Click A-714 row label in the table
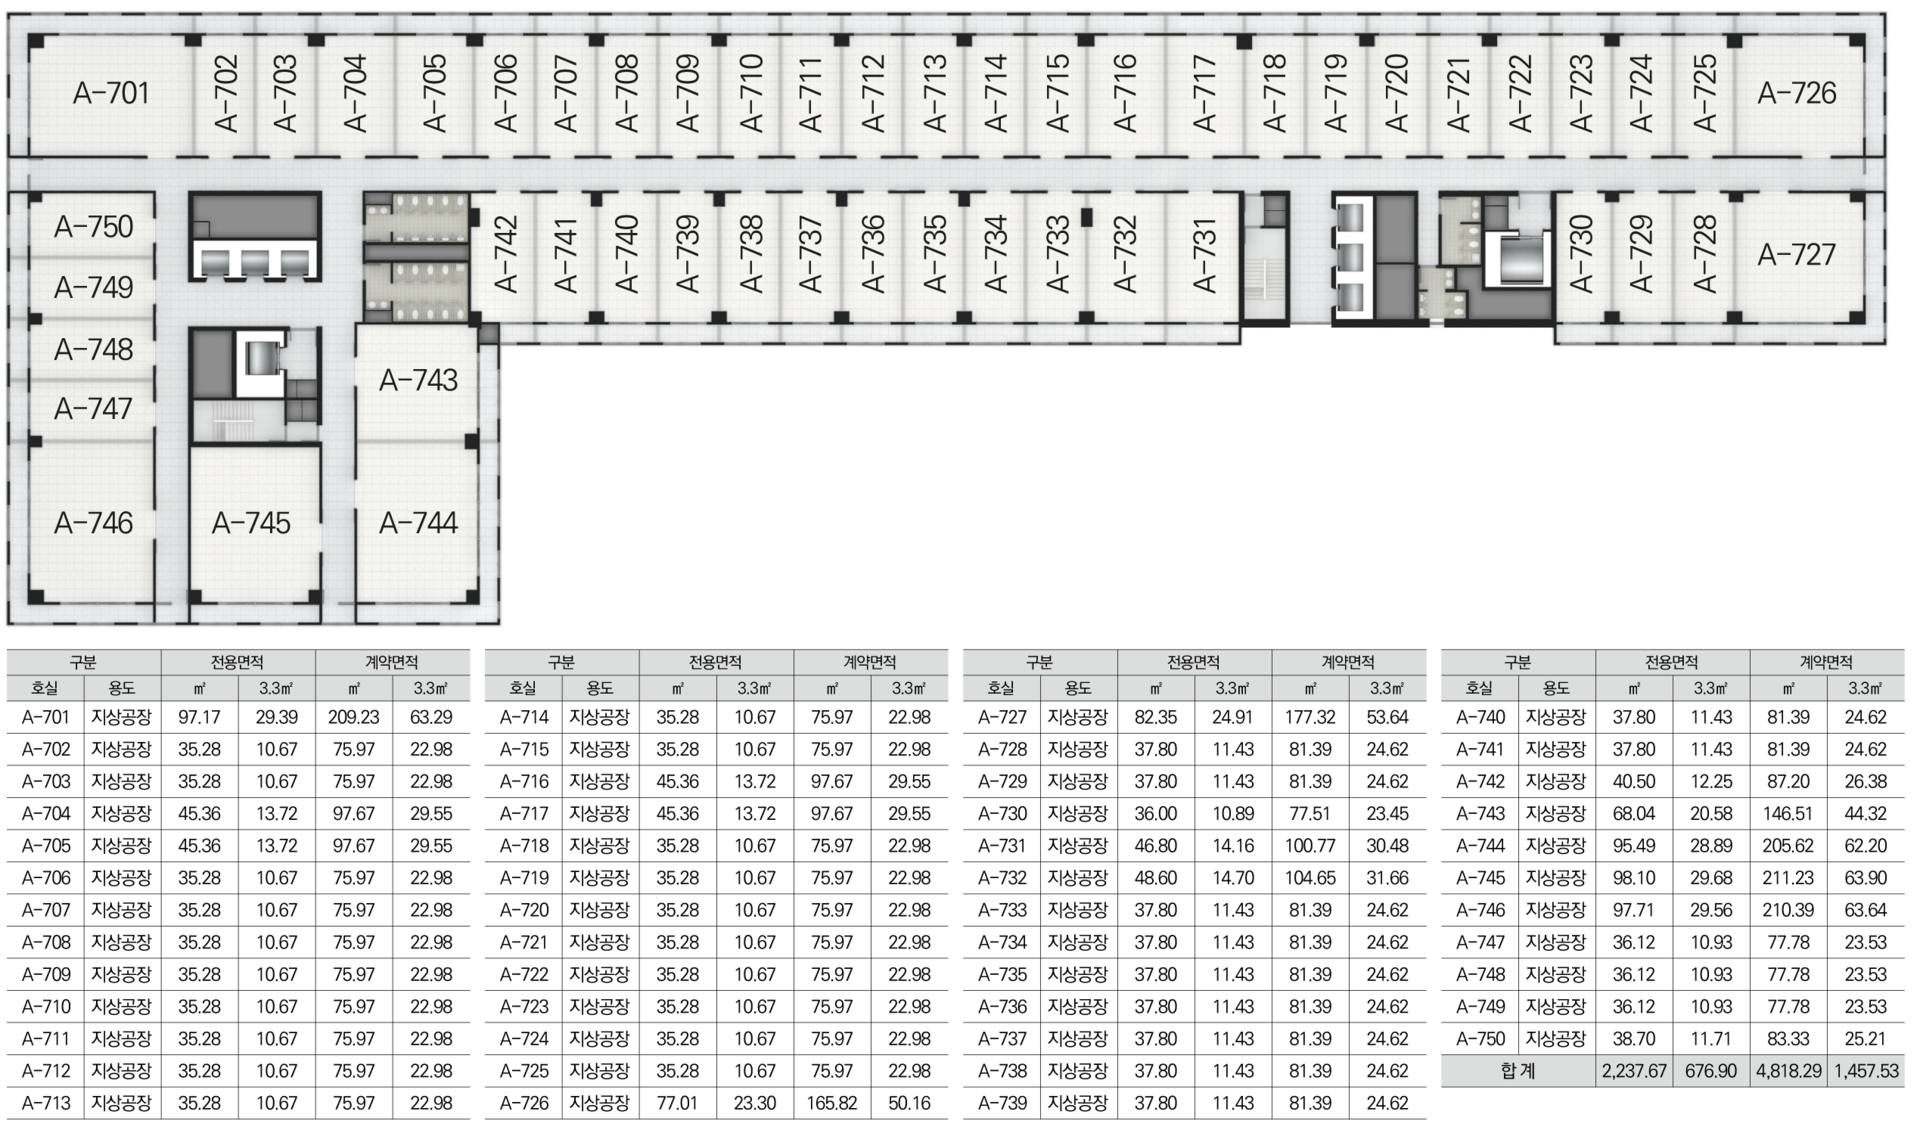This screenshot has height=1130, width=1920. (524, 717)
